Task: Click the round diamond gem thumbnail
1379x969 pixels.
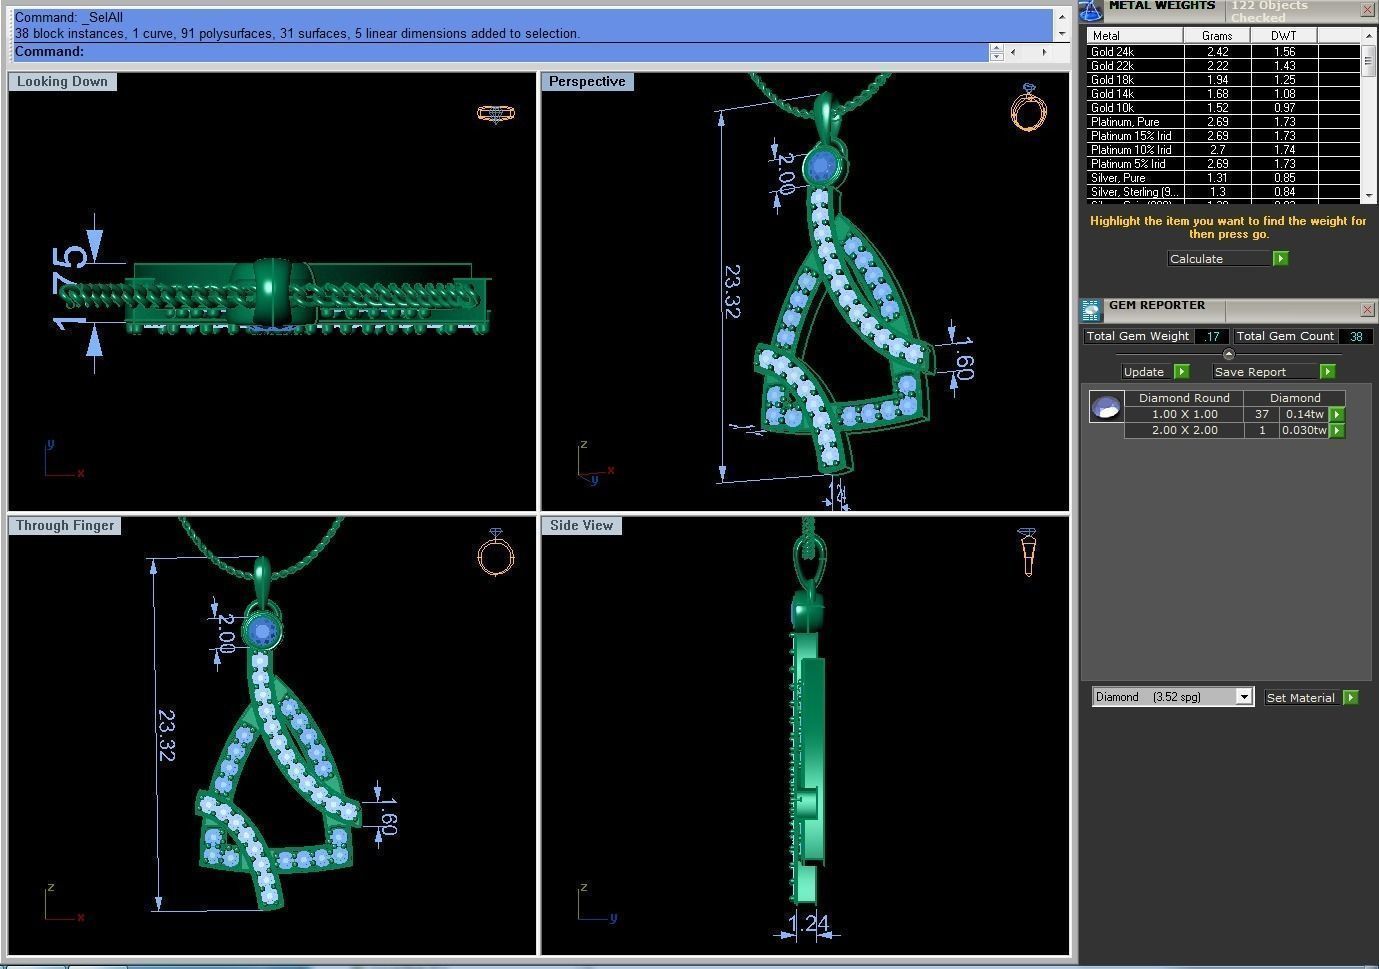Action: [1106, 407]
